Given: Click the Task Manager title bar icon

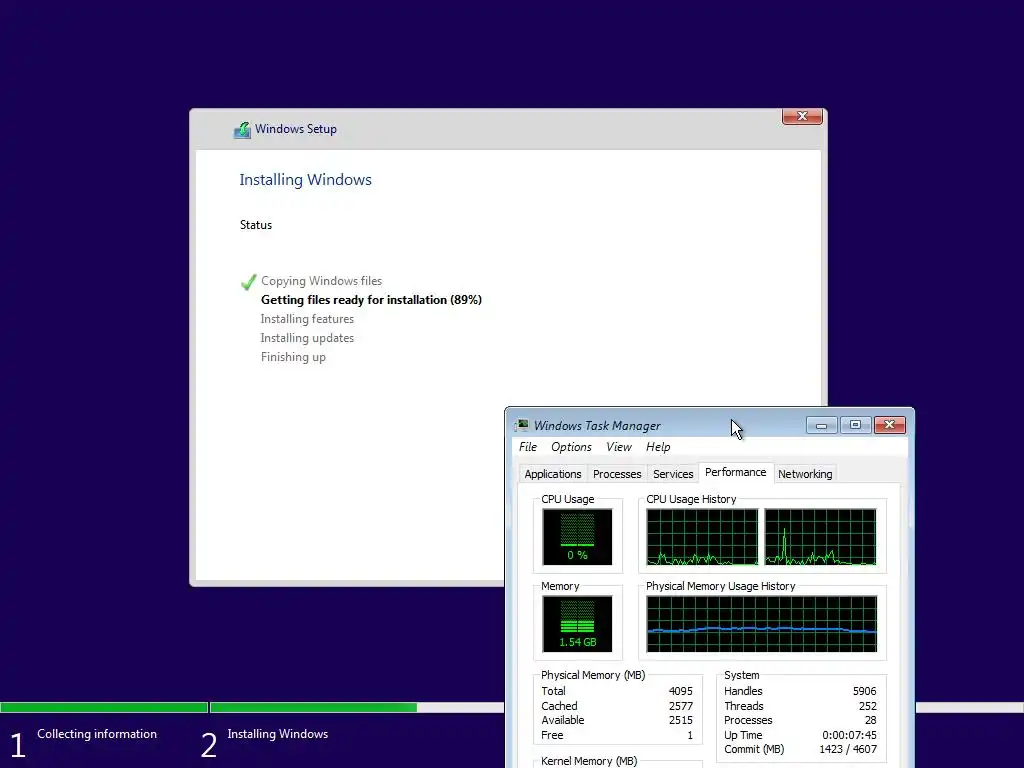Looking at the screenshot, I should (x=521, y=426).
